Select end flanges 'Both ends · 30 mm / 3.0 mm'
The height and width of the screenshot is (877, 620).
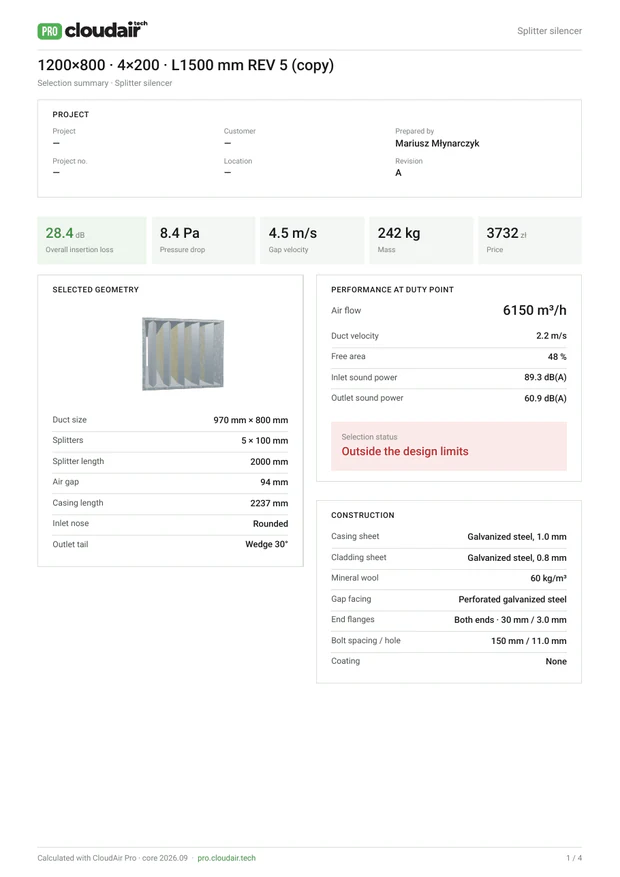point(510,620)
